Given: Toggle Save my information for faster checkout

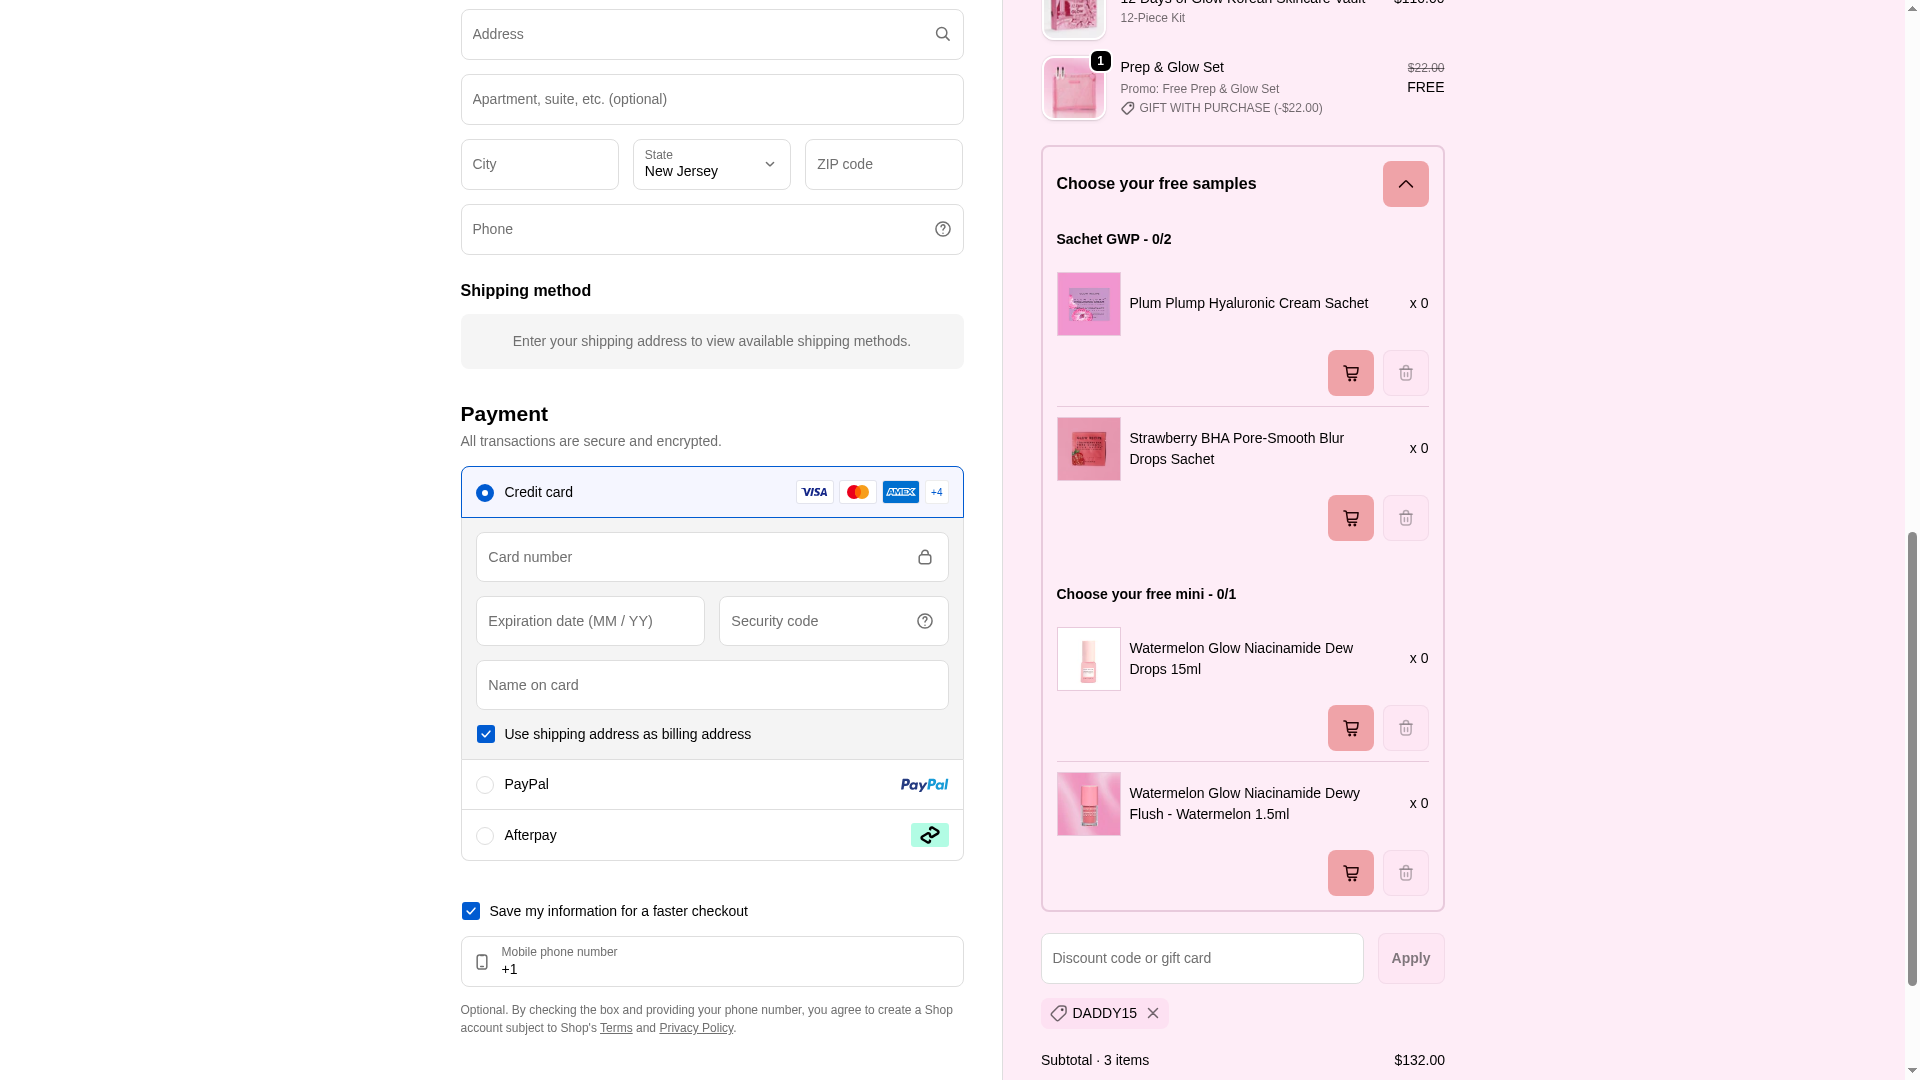Looking at the screenshot, I should coord(471,911).
